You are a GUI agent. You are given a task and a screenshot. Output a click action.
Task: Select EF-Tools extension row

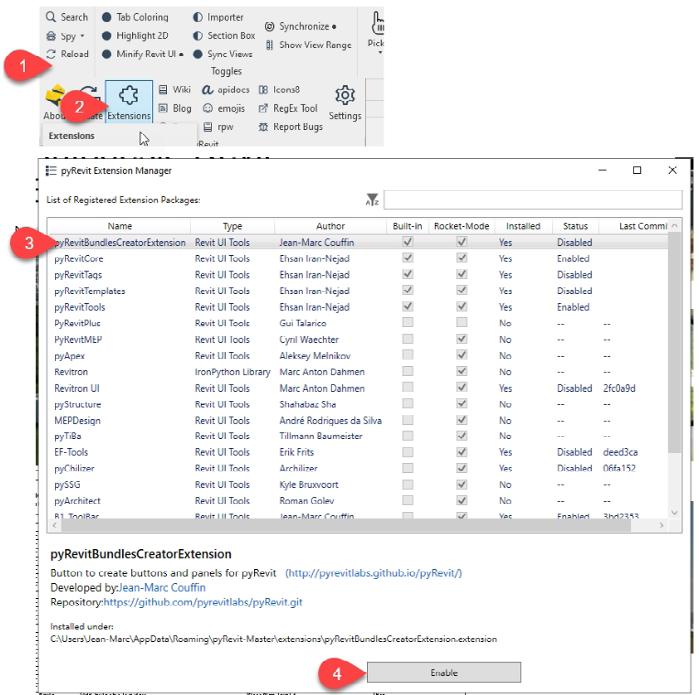tap(358, 452)
